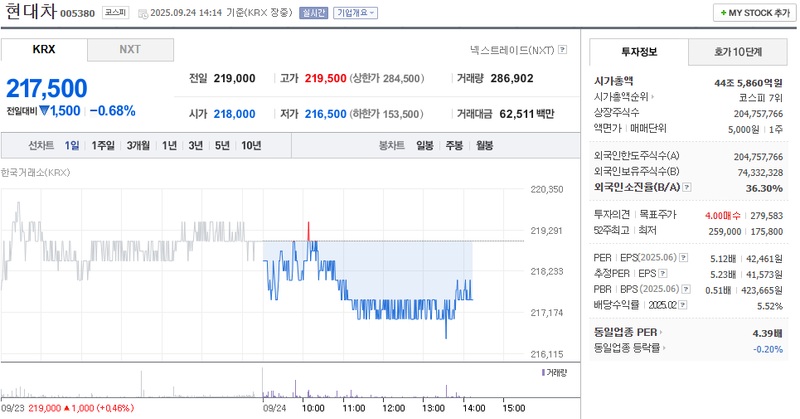The height and width of the screenshot is (419, 800).
Task: Click the MY STOCK 추가 button
Action: pyautogui.click(x=755, y=13)
